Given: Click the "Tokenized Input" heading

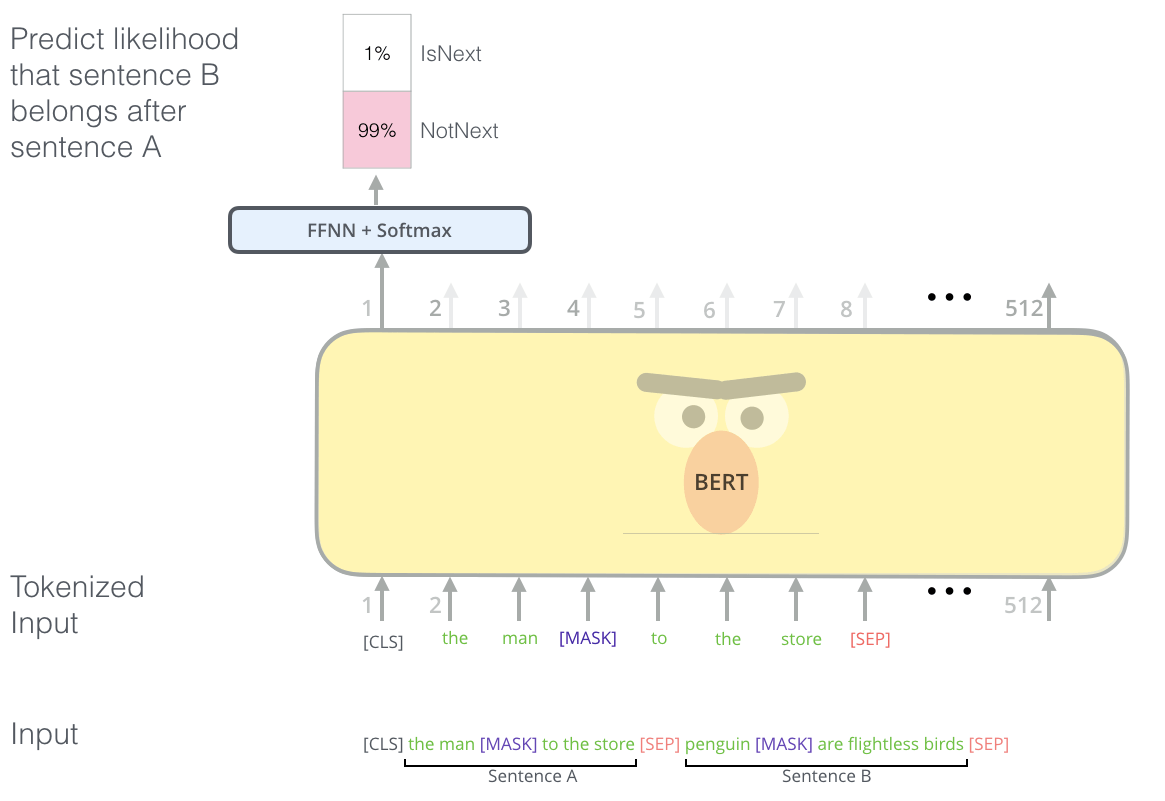Looking at the screenshot, I should pos(77,605).
